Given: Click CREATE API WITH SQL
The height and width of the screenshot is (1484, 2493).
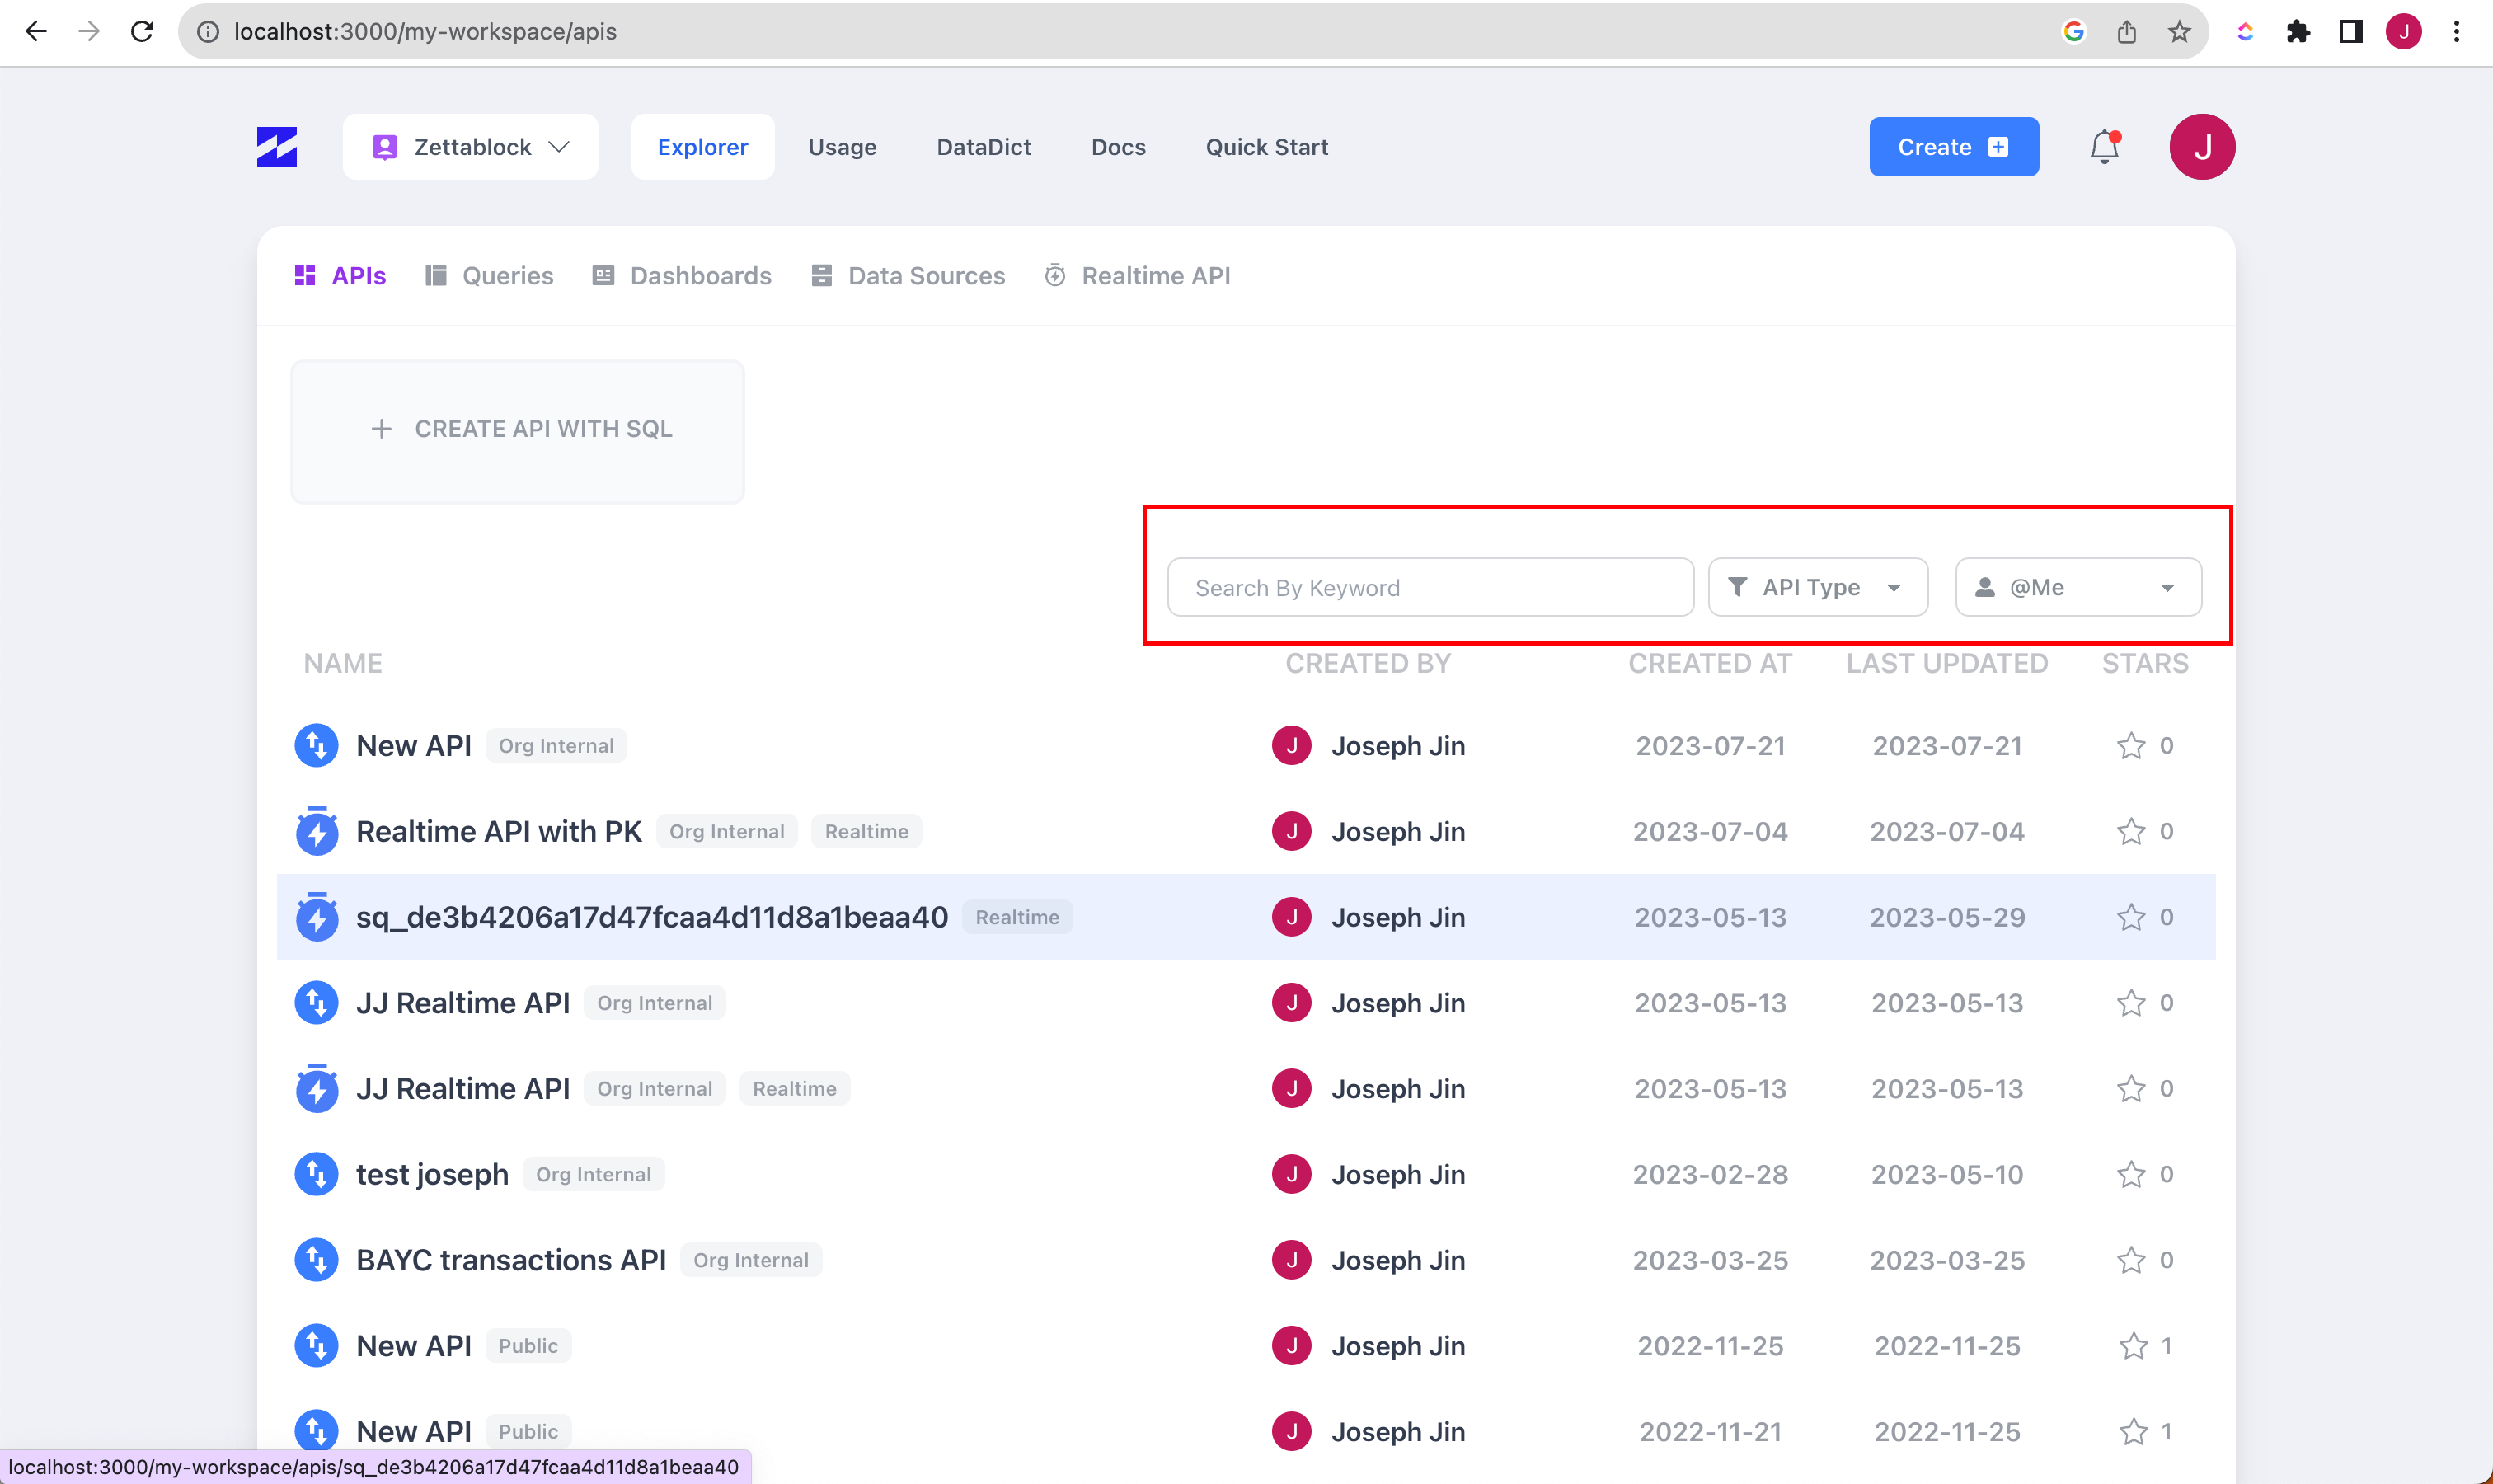Looking at the screenshot, I should tap(518, 430).
